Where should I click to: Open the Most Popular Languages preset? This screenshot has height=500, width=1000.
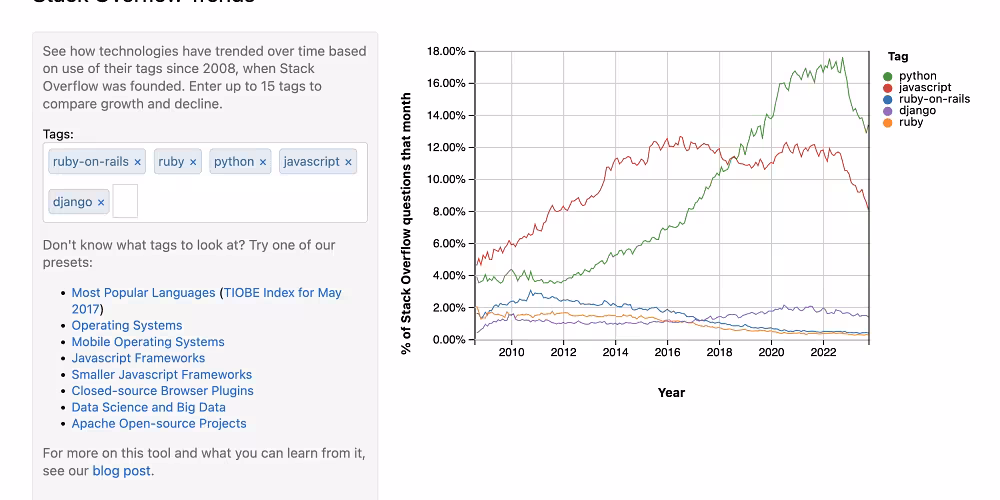pyautogui.click(x=143, y=293)
